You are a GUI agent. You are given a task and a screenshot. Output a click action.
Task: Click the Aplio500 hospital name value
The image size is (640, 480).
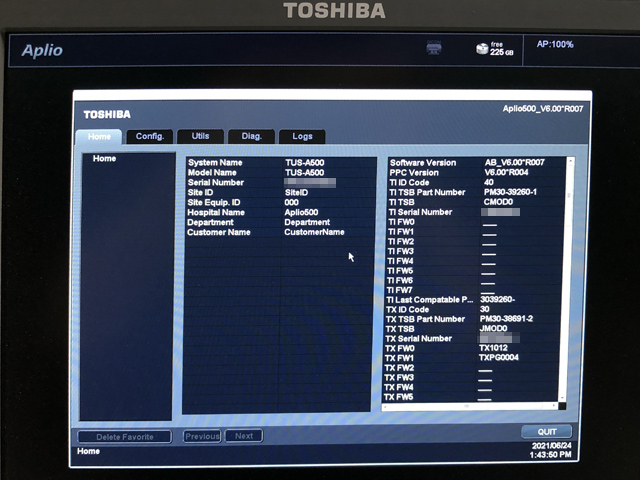point(301,212)
